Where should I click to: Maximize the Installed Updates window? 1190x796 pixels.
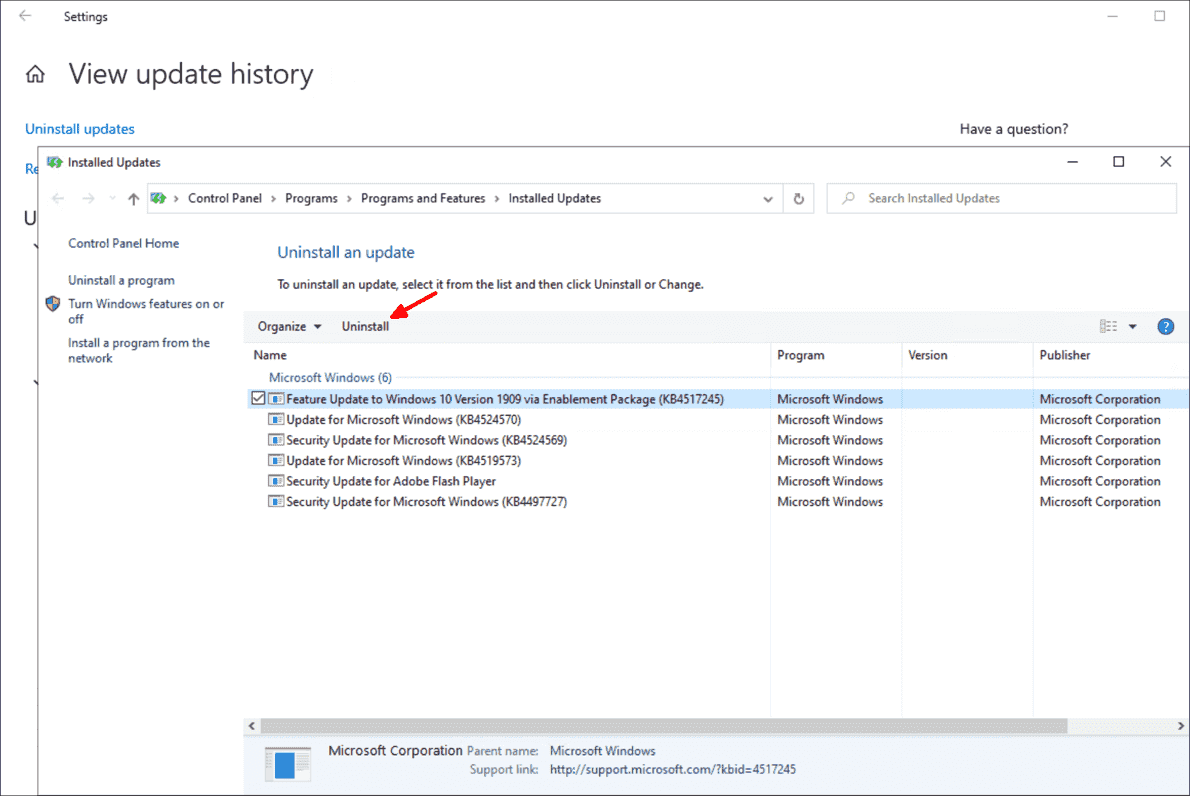point(1119,162)
